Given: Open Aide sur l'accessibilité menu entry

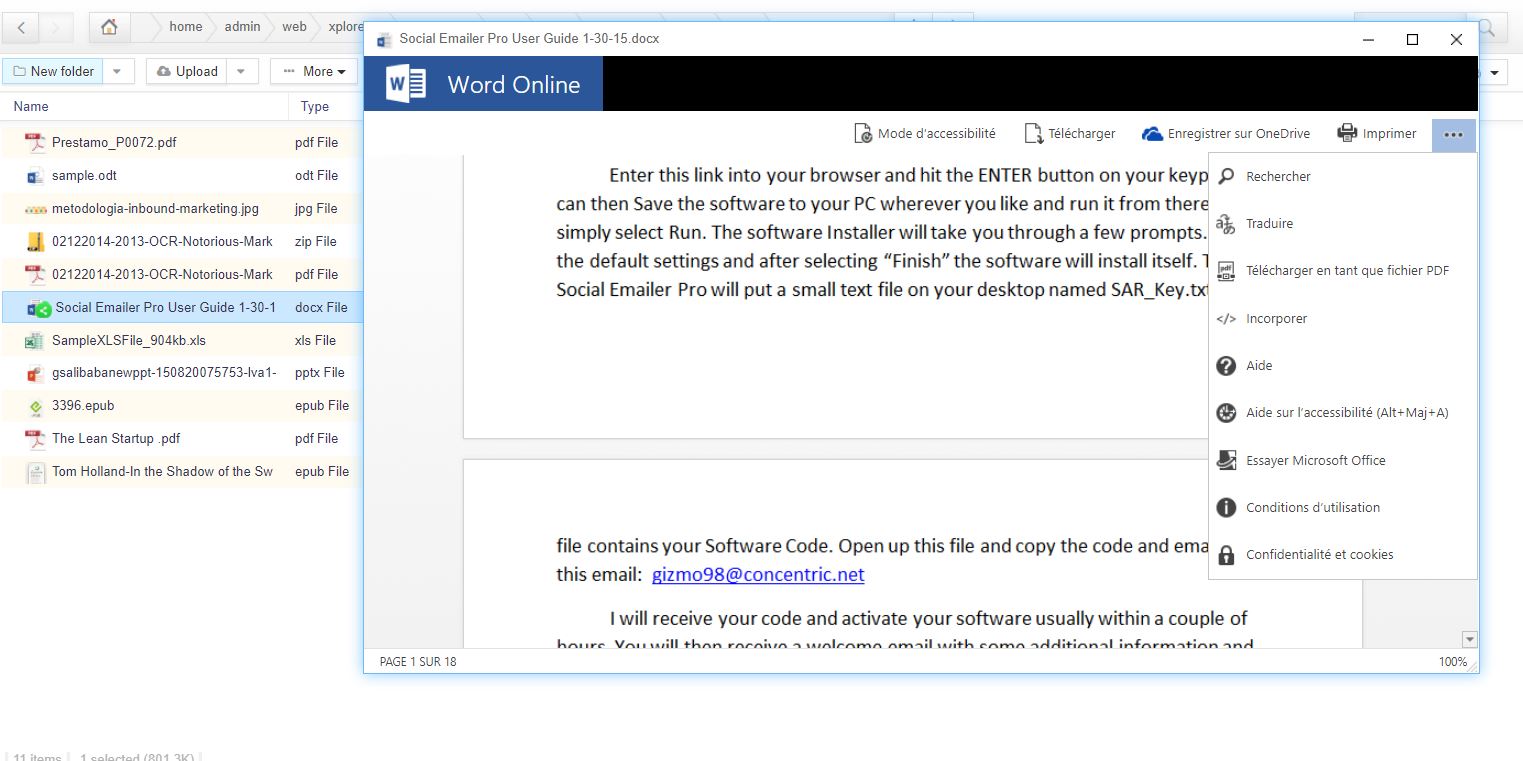Looking at the screenshot, I should coord(1342,413).
